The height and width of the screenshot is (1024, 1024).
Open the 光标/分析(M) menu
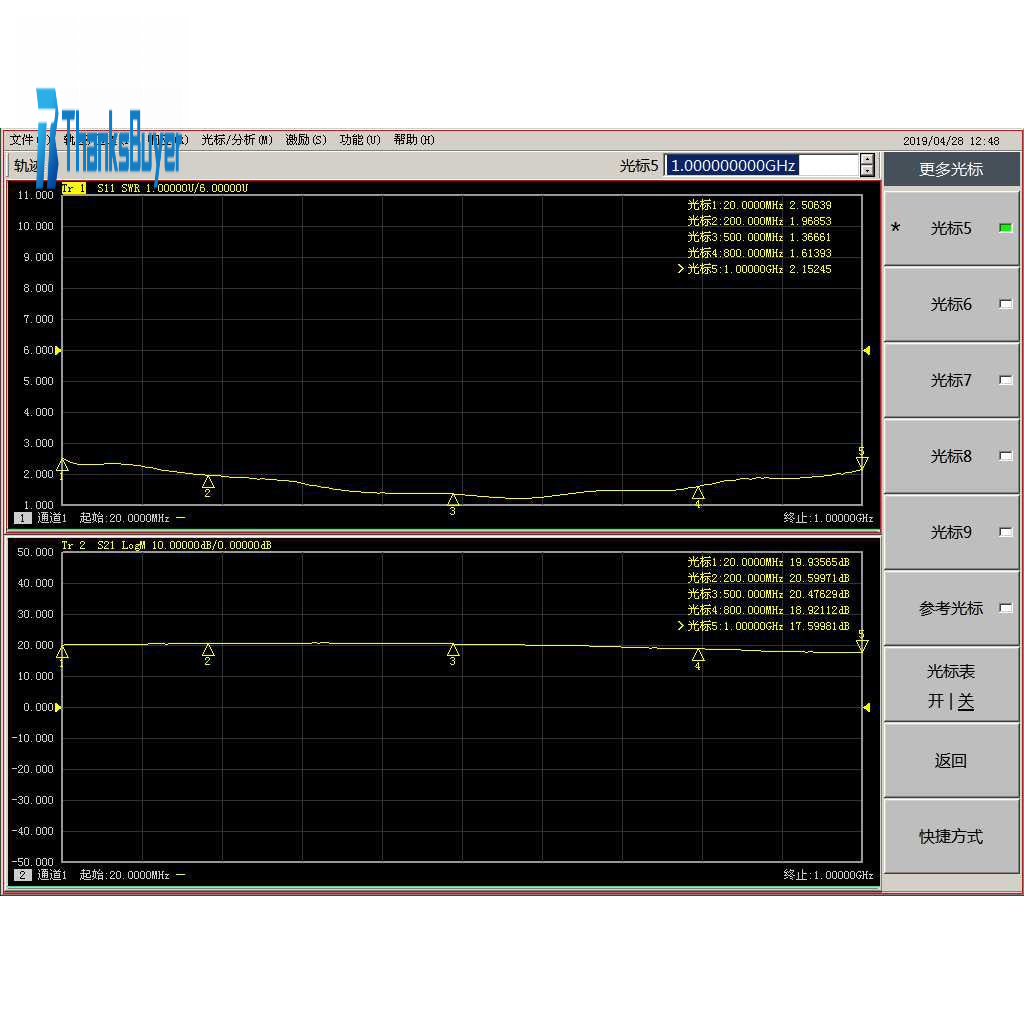click(x=236, y=140)
